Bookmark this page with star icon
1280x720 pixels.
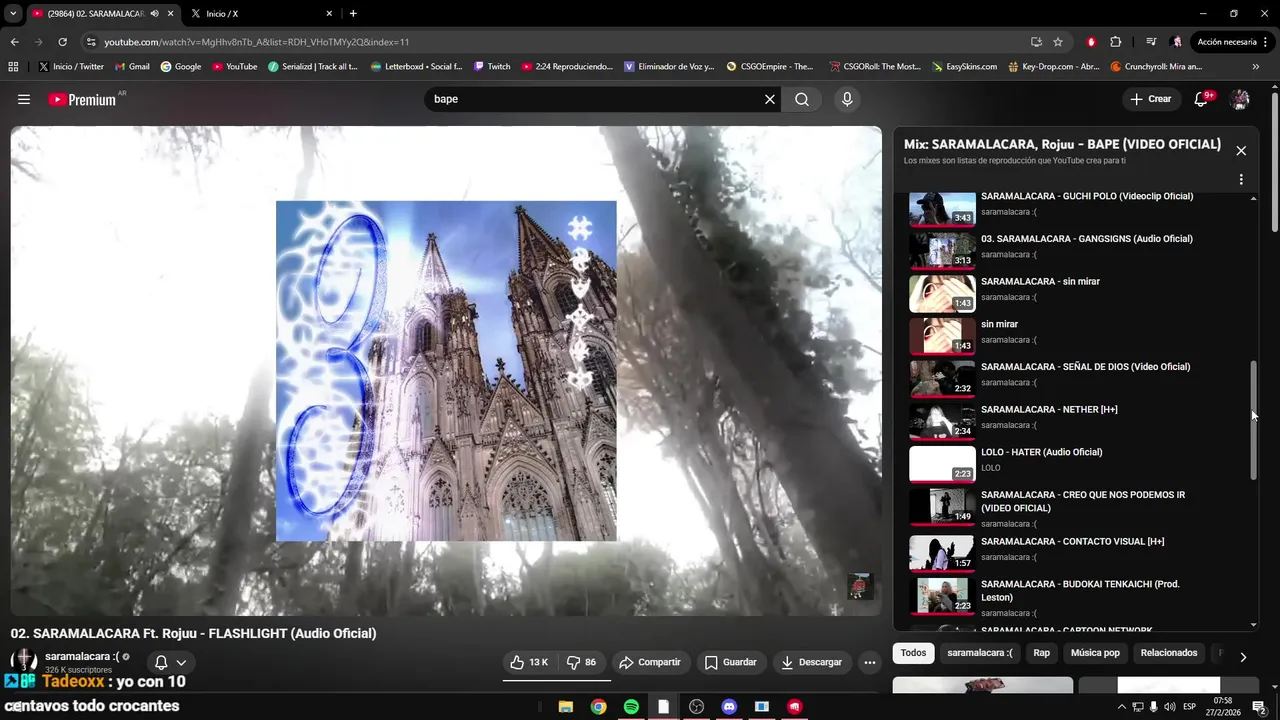1058,42
